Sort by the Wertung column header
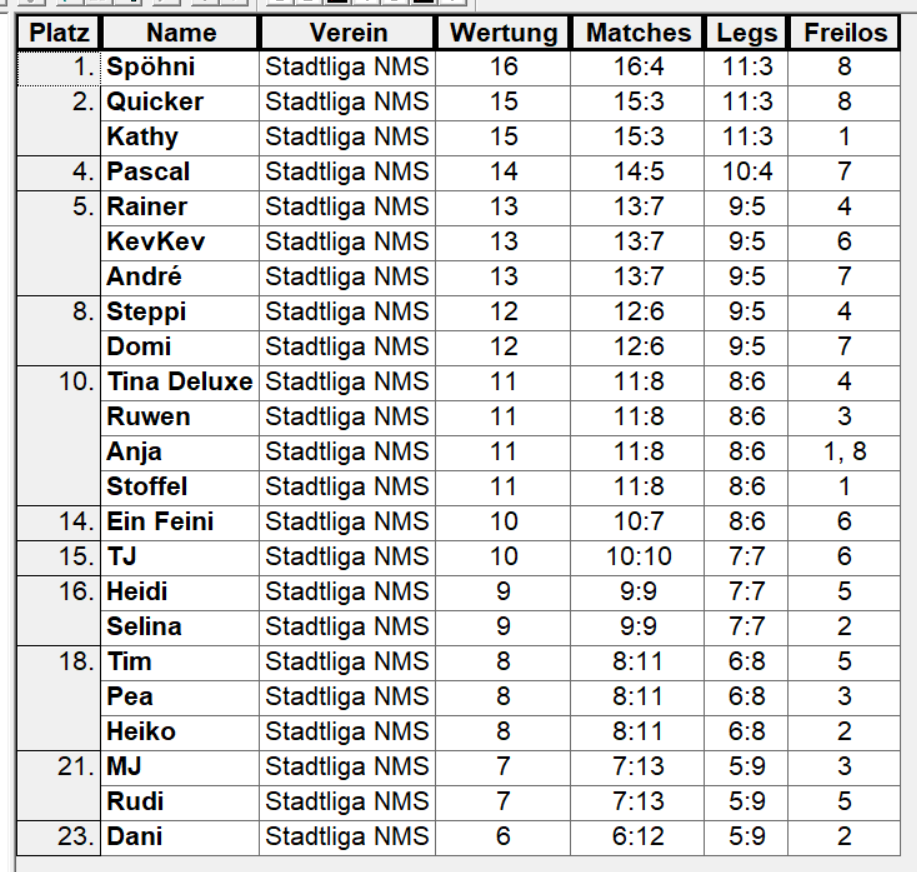This screenshot has height=872, width=917. tap(503, 33)
